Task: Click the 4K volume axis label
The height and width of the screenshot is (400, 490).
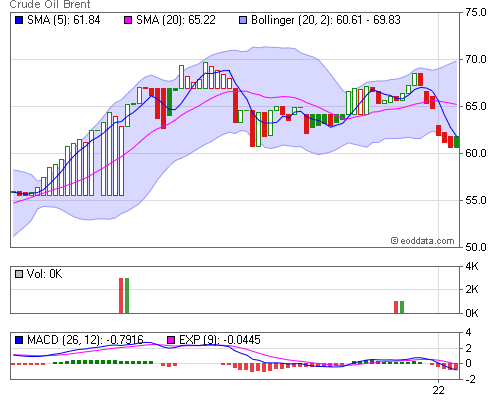Action: 472,266
